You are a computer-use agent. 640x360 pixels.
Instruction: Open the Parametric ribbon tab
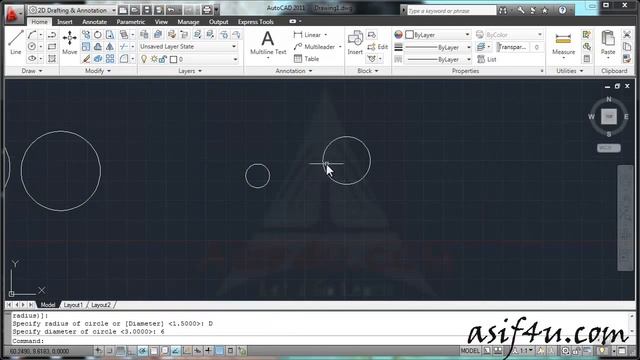131,22
